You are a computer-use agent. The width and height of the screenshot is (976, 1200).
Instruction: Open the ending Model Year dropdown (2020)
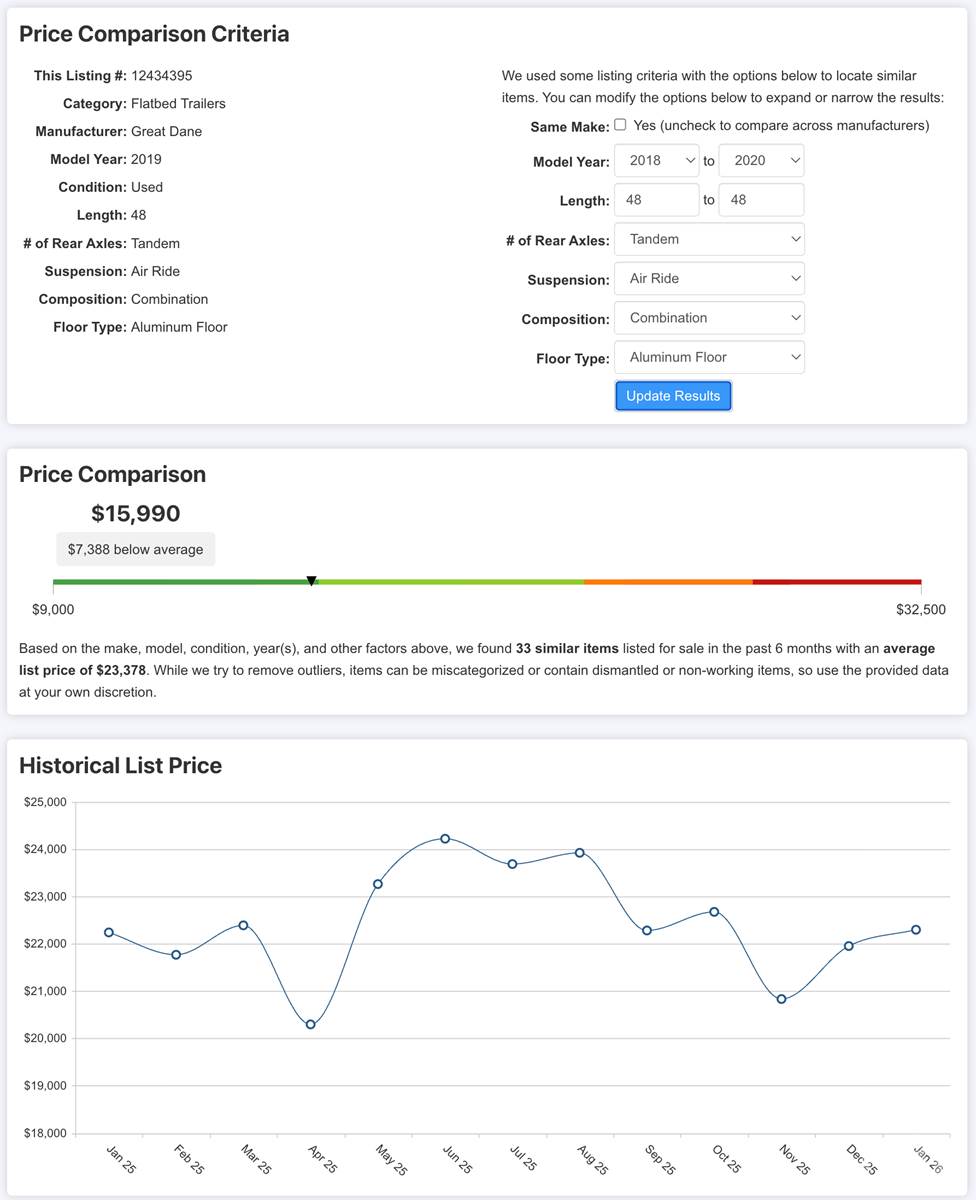tap(761, 161)
